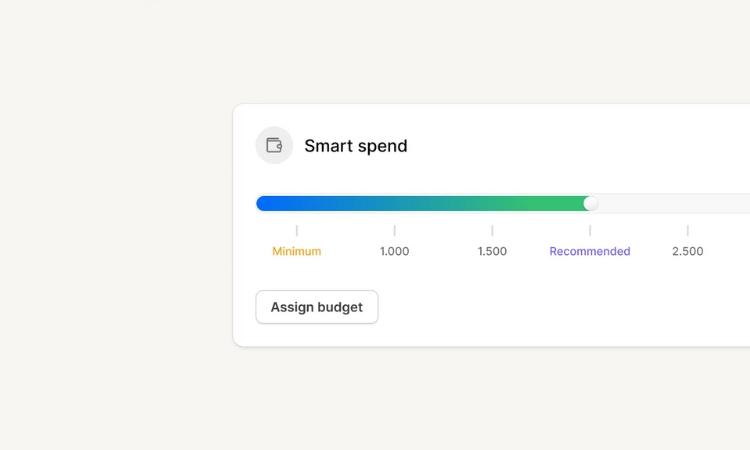Click the tick mark above 1.000
Screen dimensions: 750x450
click(x=395, y=230)
